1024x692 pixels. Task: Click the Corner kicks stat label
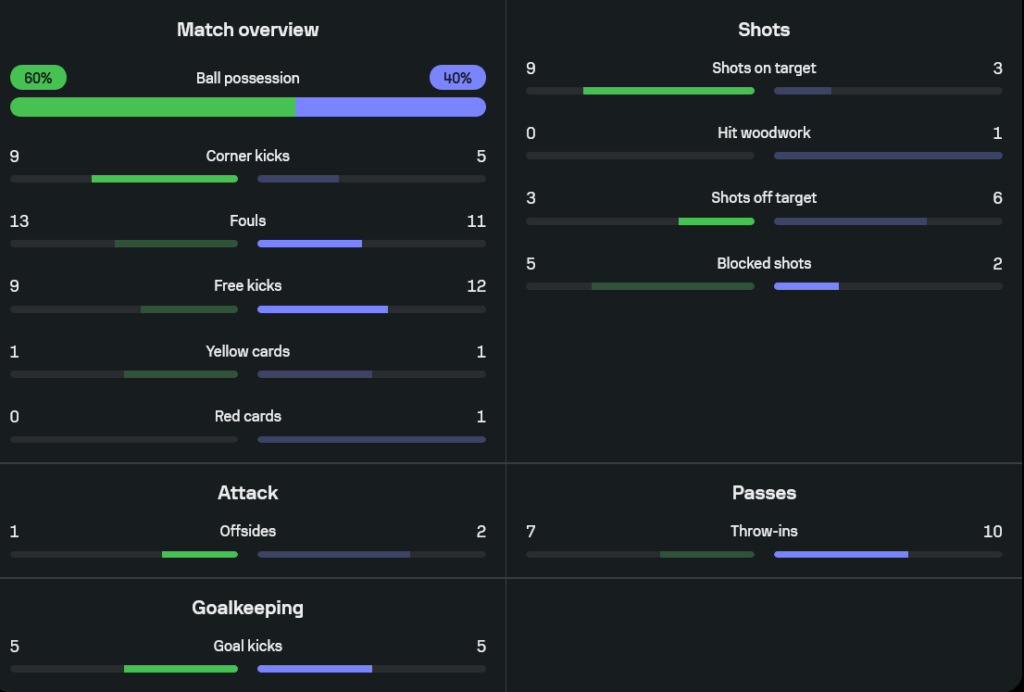248,156
